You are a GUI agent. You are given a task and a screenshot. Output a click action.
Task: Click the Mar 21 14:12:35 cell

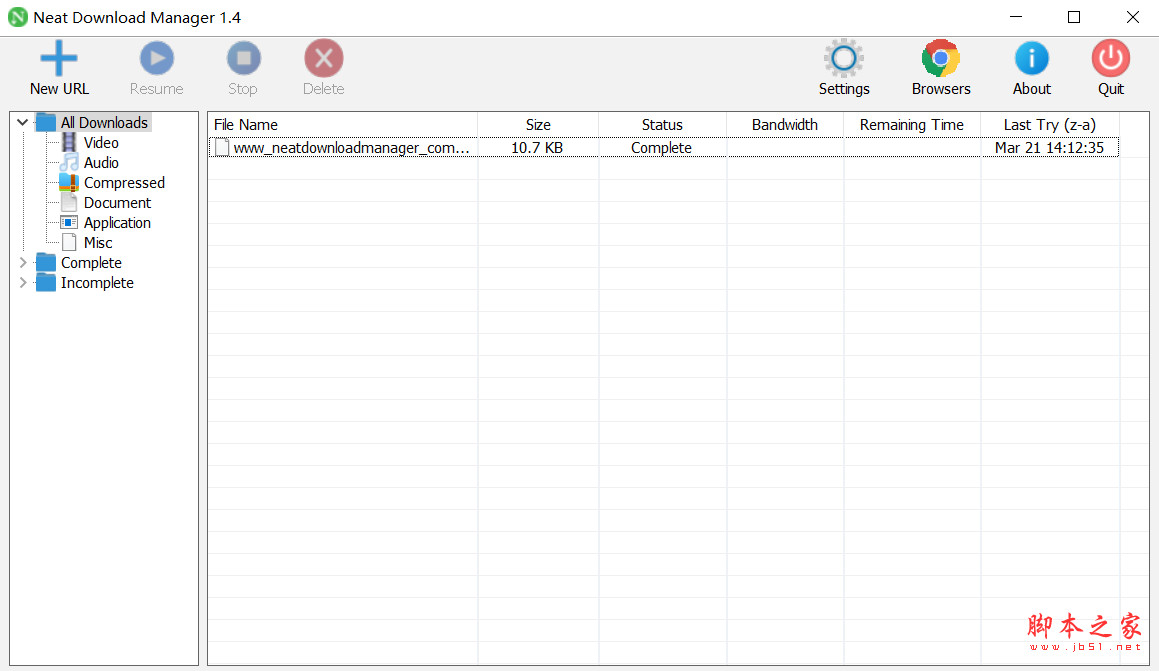pyautogui.click(x=1049, y=148)
